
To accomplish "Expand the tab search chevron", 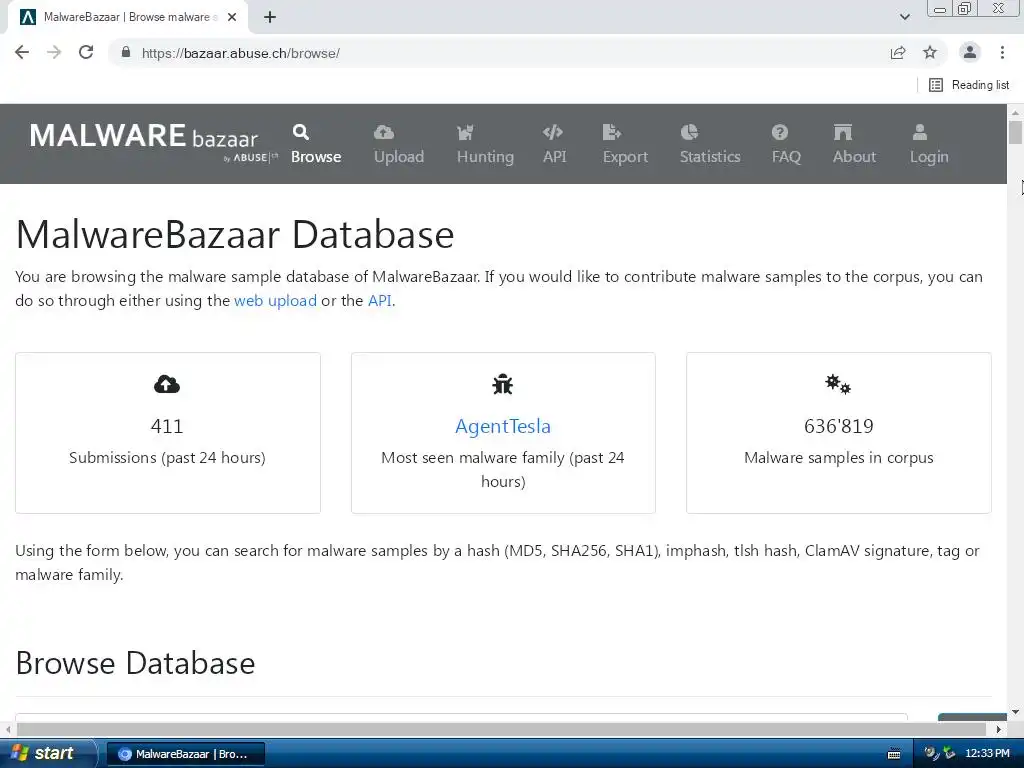I will [x=904, y=17].
